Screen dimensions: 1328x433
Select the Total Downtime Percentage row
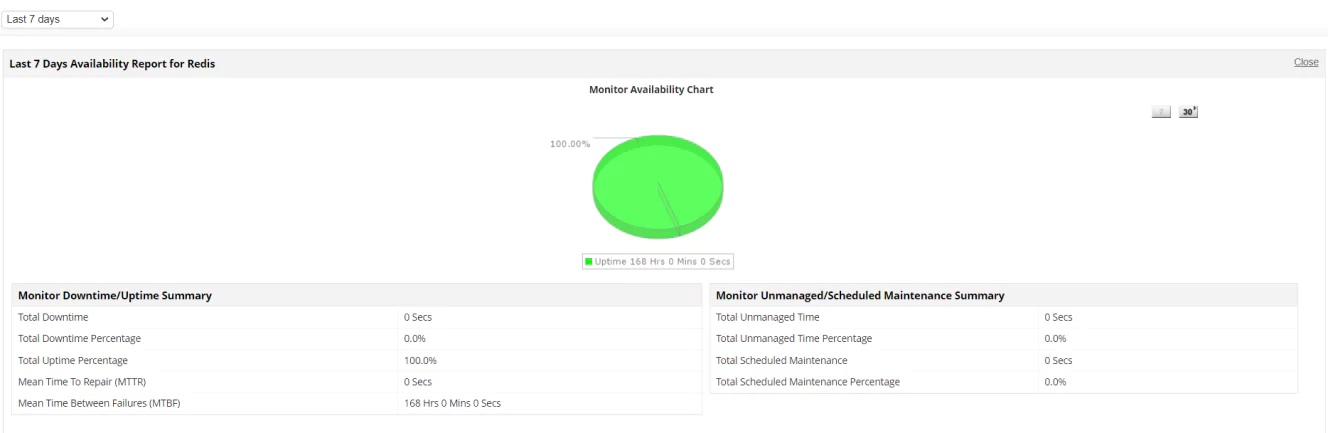pos(357,339)
